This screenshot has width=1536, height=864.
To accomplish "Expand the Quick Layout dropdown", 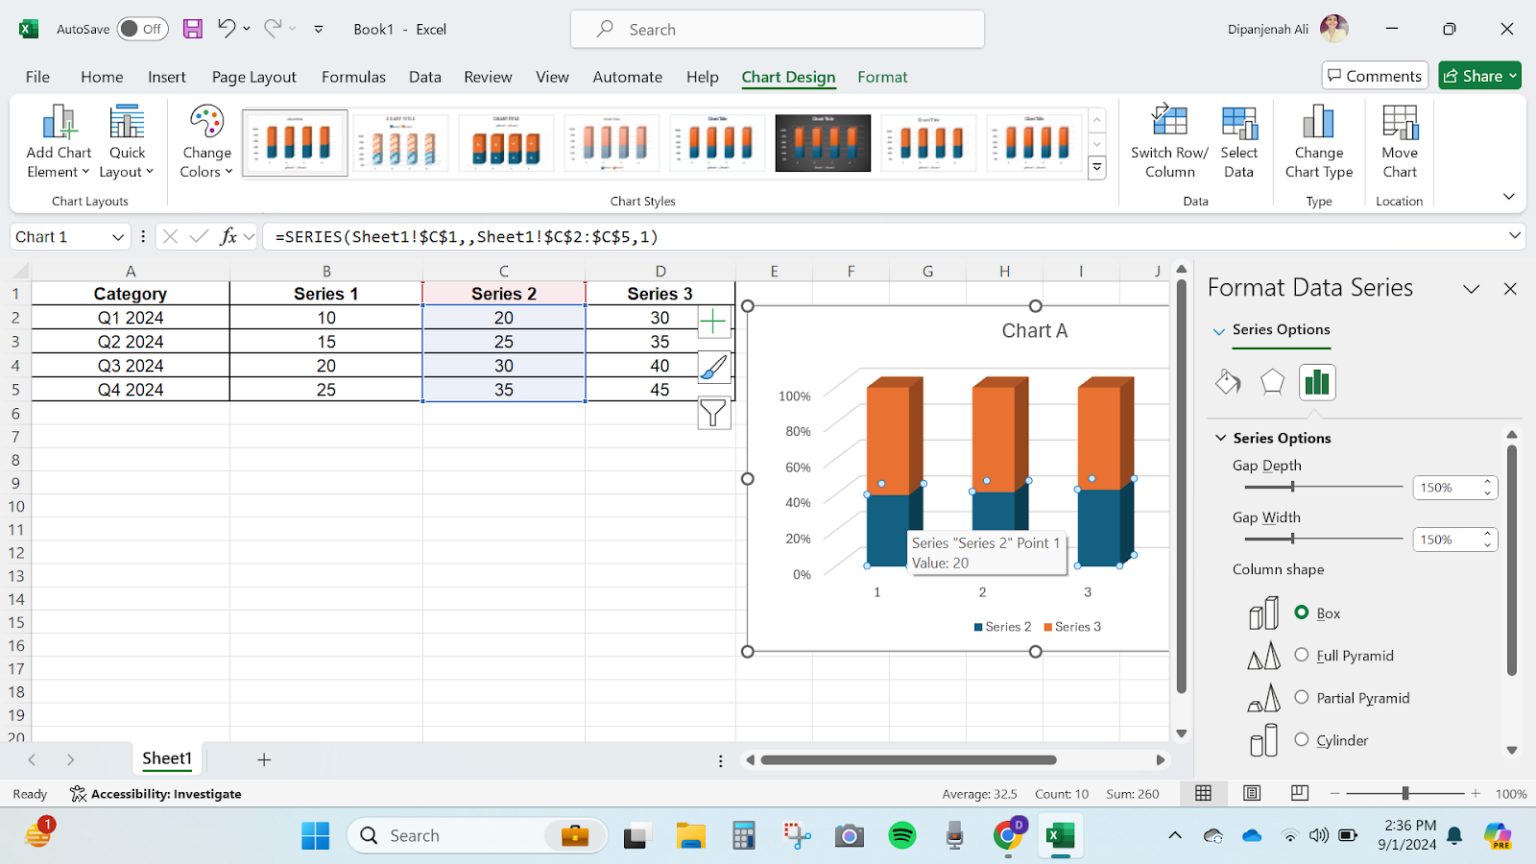I will point(126,141).
